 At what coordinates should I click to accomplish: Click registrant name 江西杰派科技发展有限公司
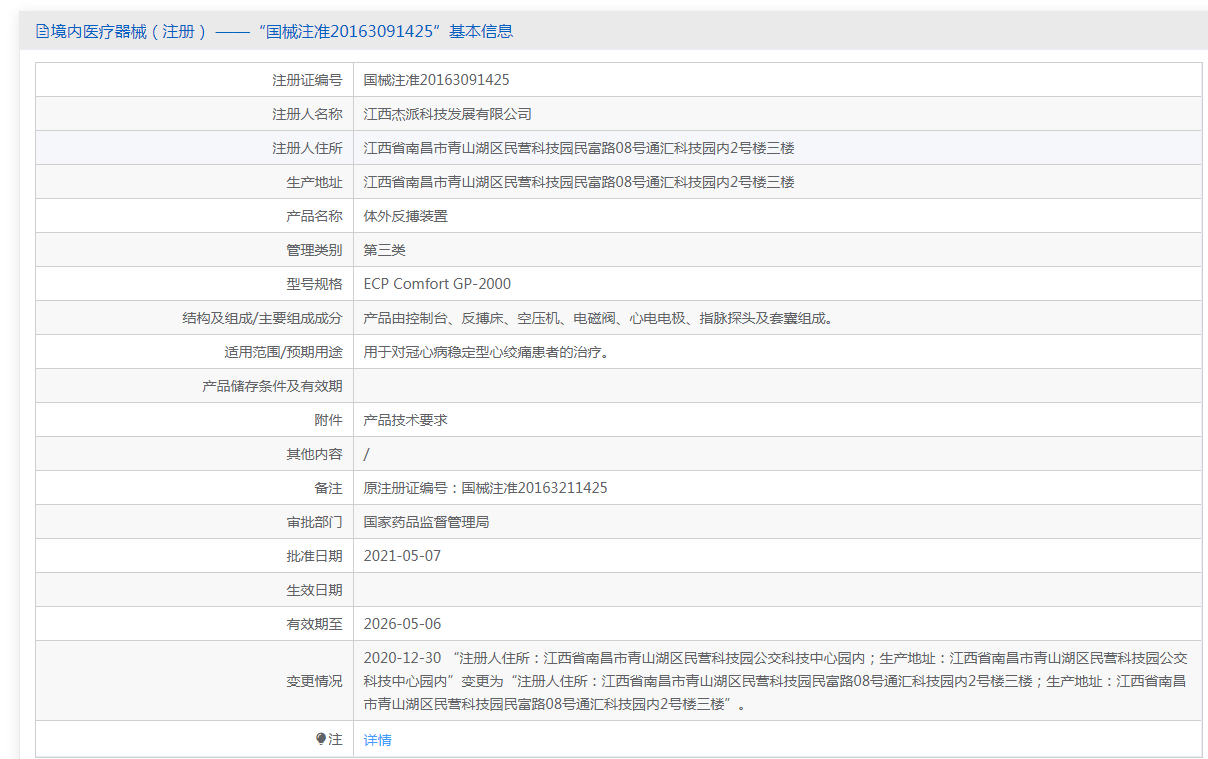coord(448,114)
